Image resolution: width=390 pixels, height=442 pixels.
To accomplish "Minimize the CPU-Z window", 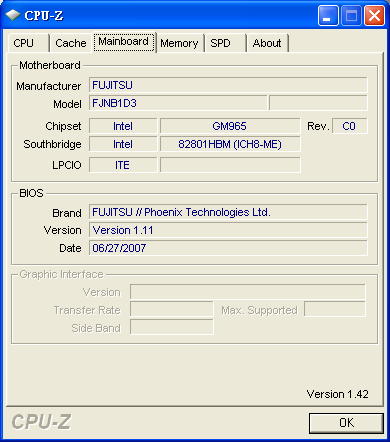I will (328, 15).
